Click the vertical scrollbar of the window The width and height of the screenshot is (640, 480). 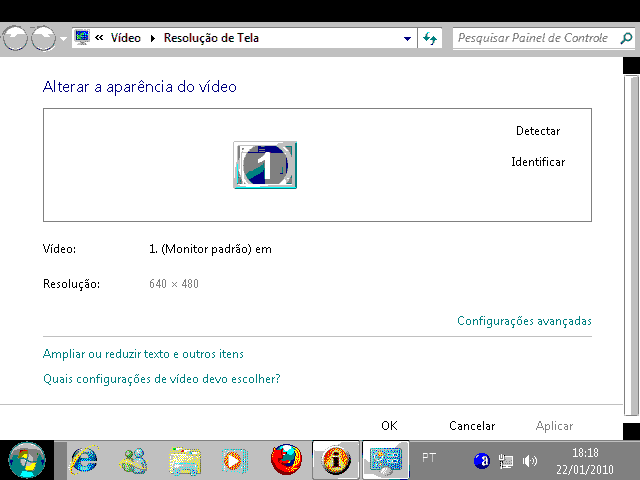[631, 245]
